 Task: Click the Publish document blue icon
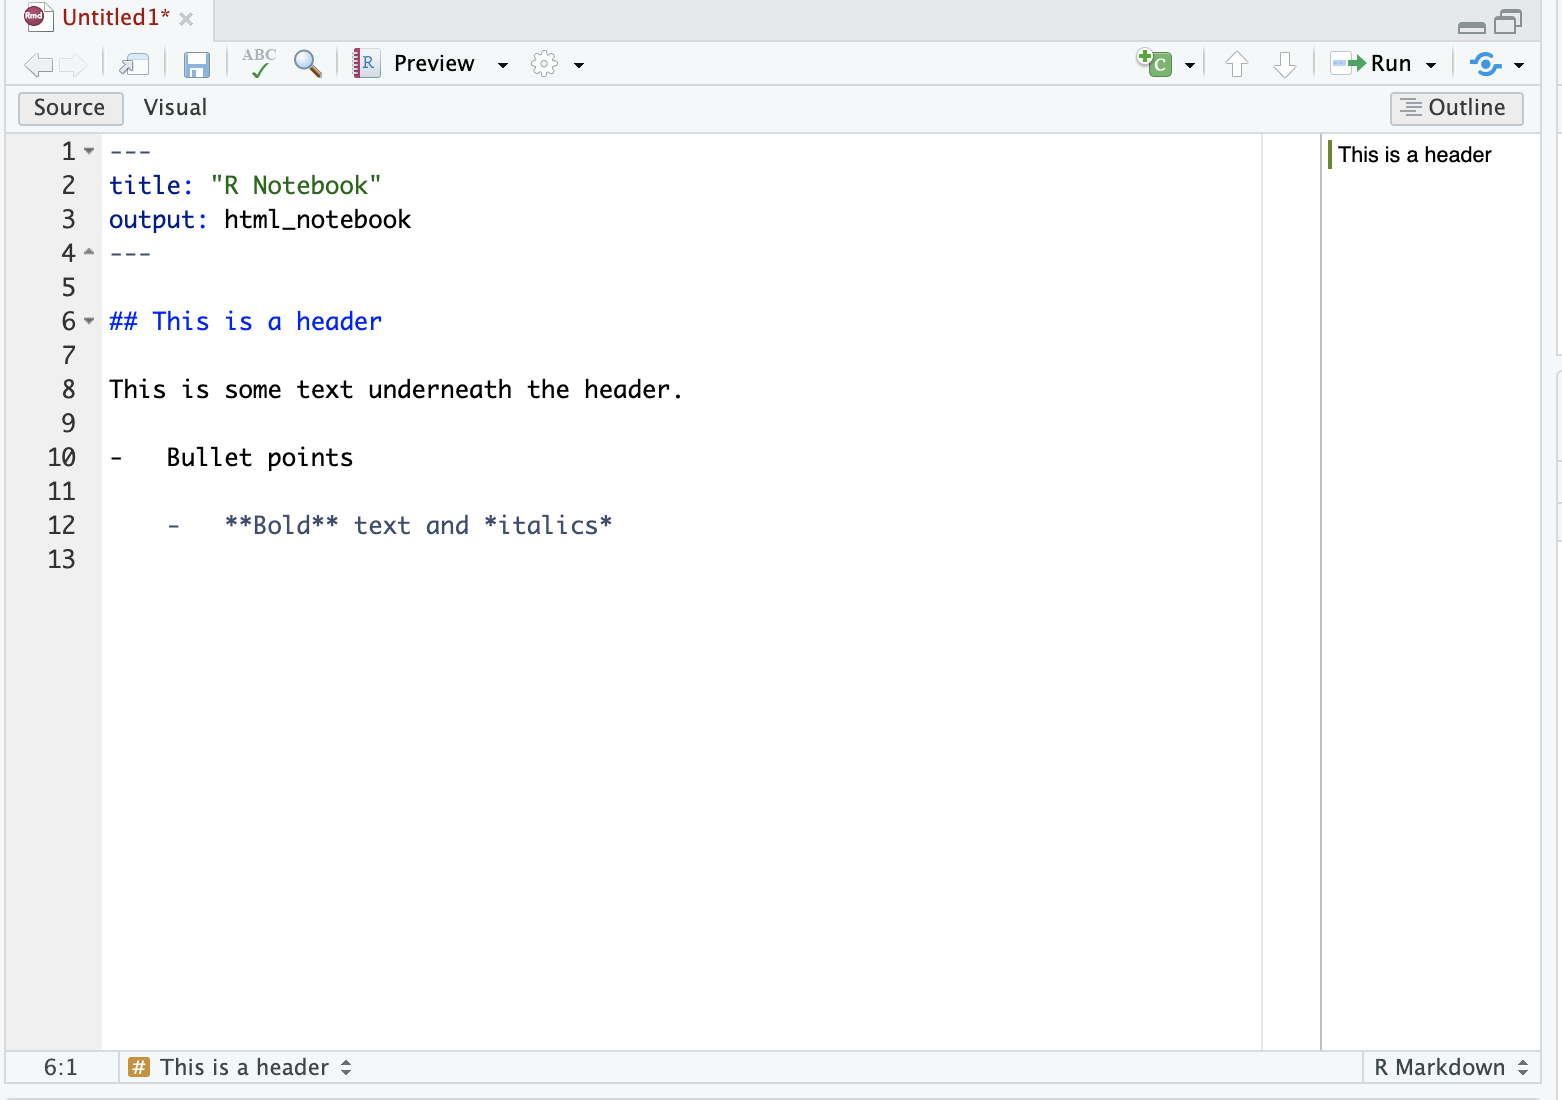(x=1485, y=64)
